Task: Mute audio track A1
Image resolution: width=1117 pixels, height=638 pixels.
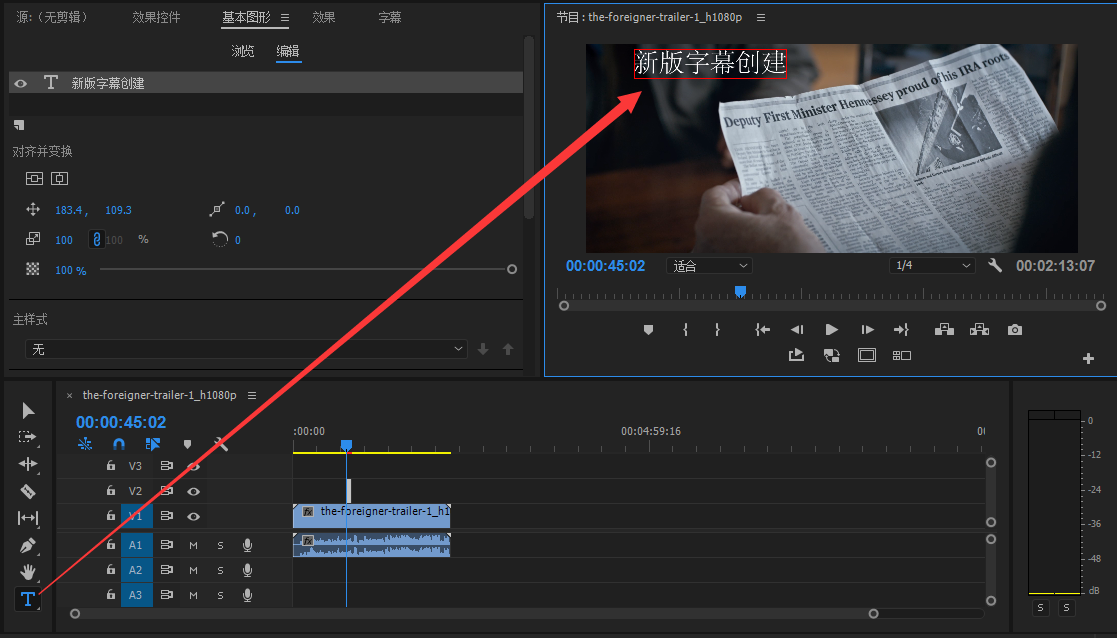Action: pyautogui.click(x=194, y=545)
